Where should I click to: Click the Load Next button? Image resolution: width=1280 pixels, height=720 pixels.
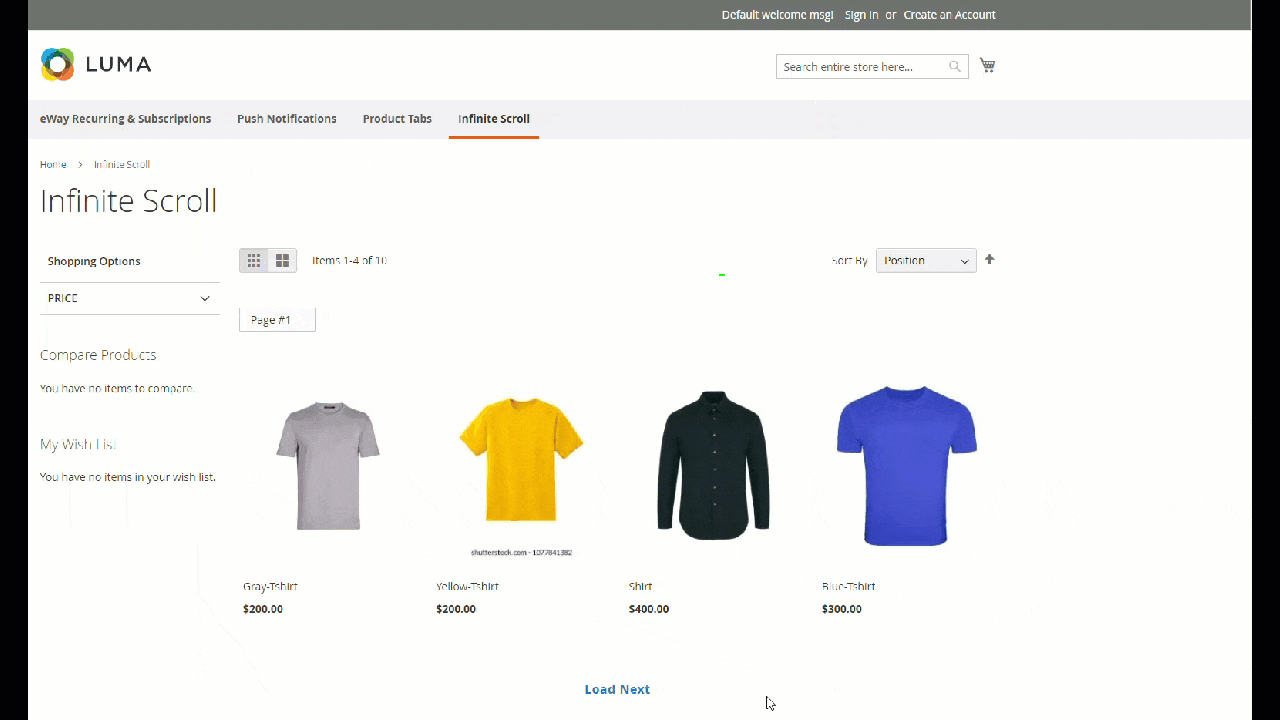617,689
